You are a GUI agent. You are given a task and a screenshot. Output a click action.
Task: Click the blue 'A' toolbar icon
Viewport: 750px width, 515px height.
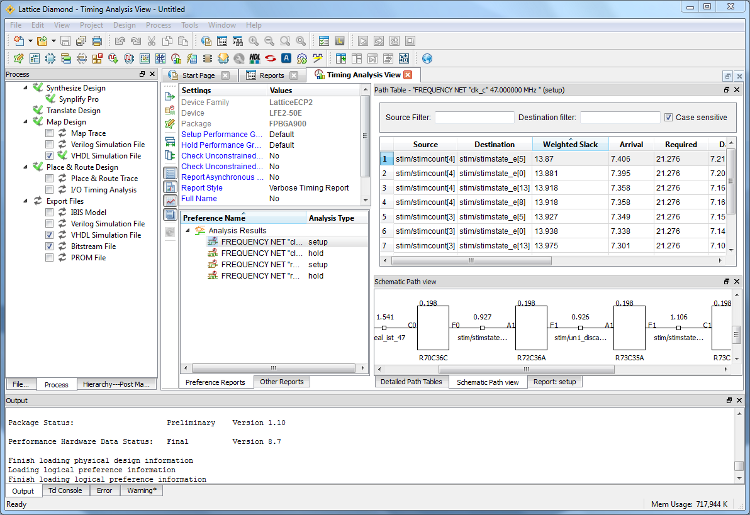pos(286,58)
